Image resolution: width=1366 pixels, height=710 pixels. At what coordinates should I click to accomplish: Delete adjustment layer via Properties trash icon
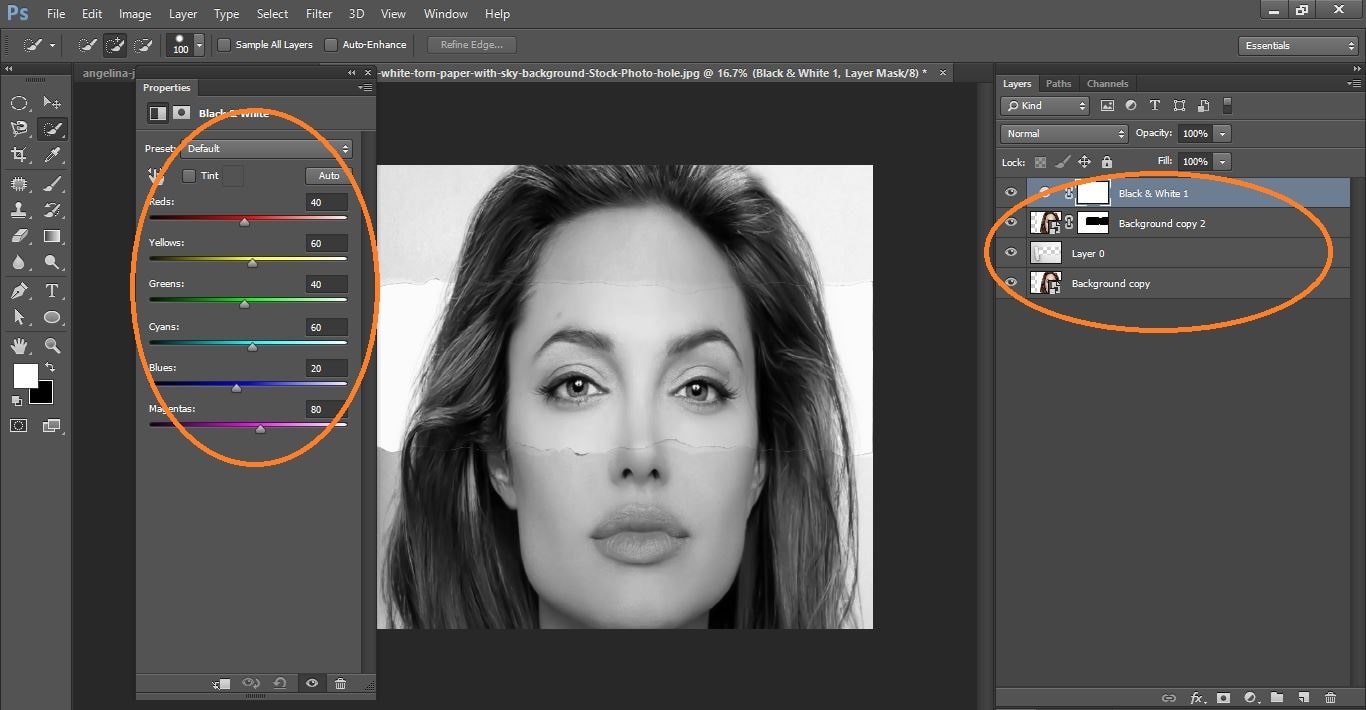point(340,683)
